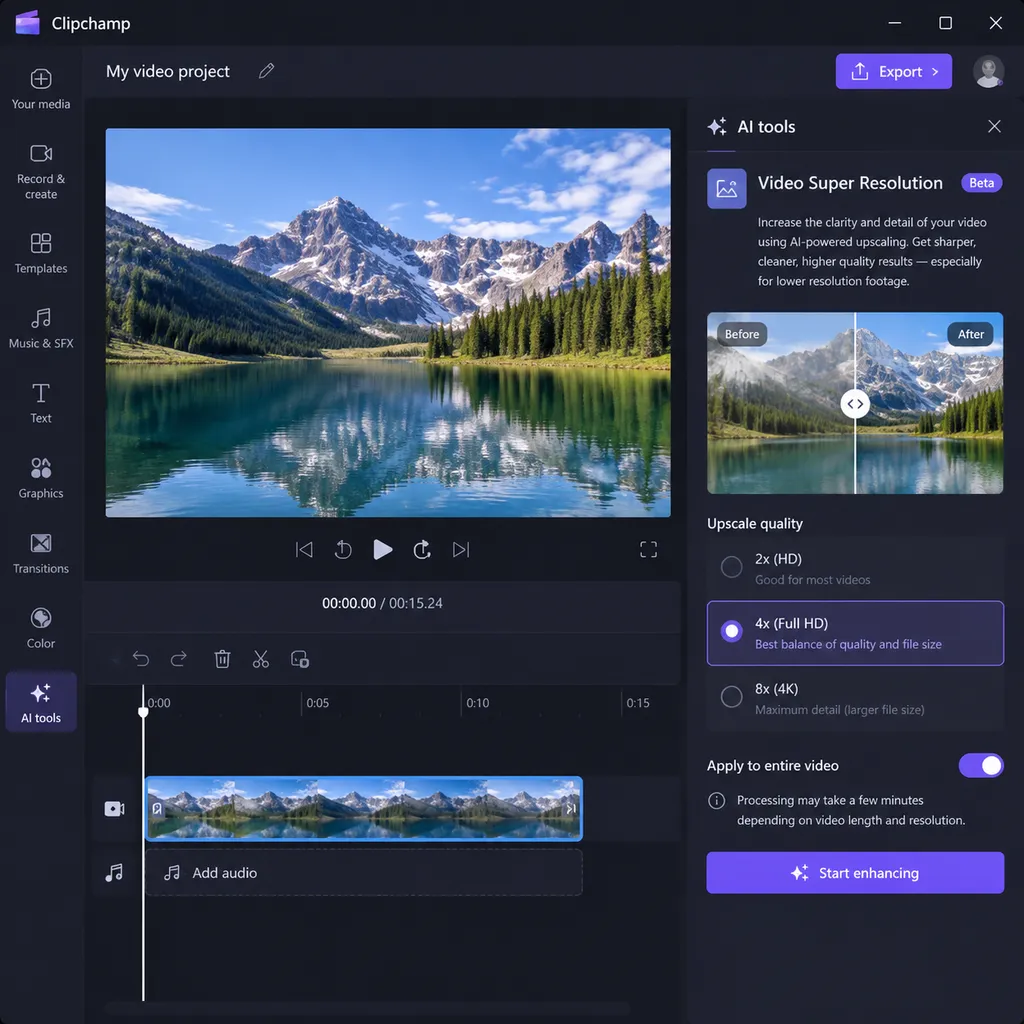Click the pencil icon to rename project

pyautogui.click(x=266, y=71)
